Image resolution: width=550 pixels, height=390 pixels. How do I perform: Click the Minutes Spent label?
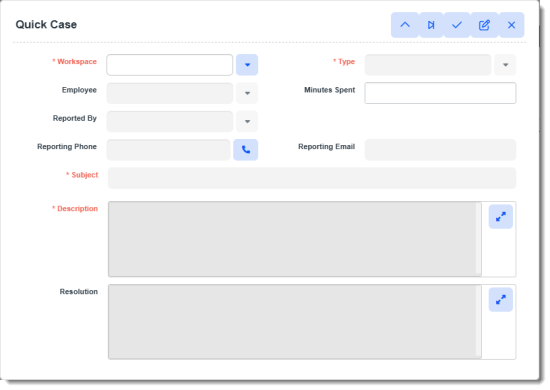[x=329, y=90]
